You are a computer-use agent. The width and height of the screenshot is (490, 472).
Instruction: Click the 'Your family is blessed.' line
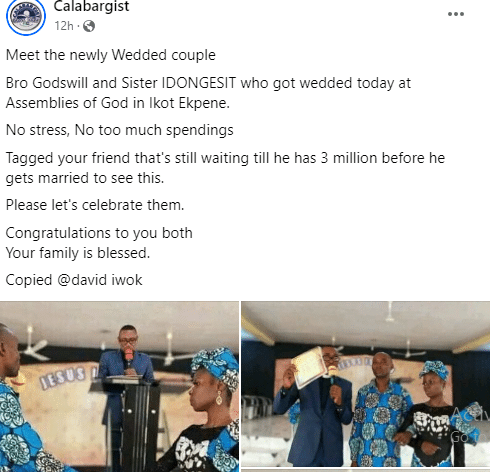[x=78, y=253]
